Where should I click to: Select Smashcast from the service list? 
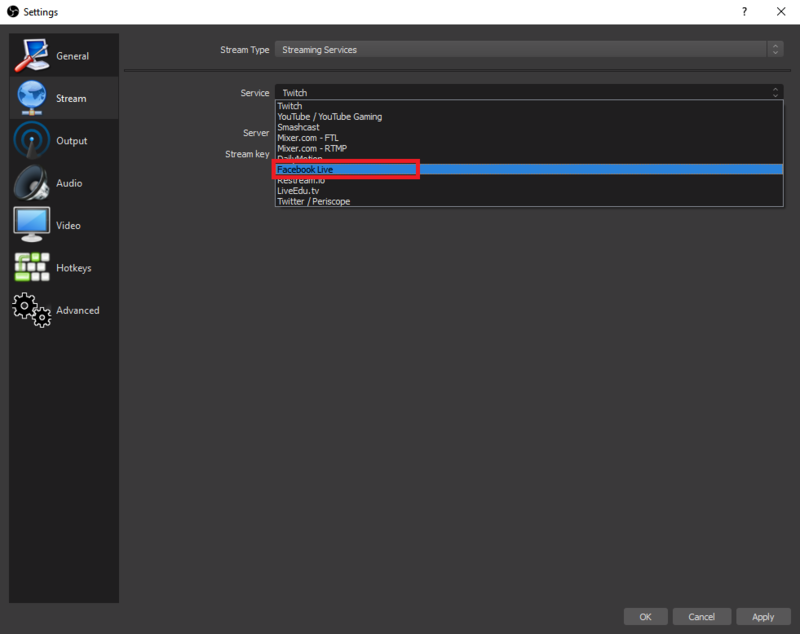coord(529,128)
